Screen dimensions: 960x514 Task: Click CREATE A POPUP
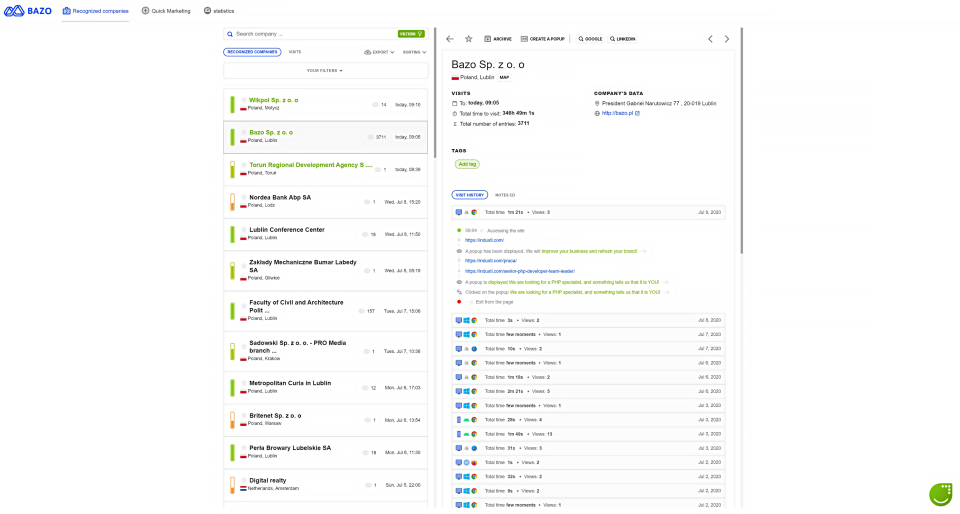pyautogui.click(x=542, y=39)
